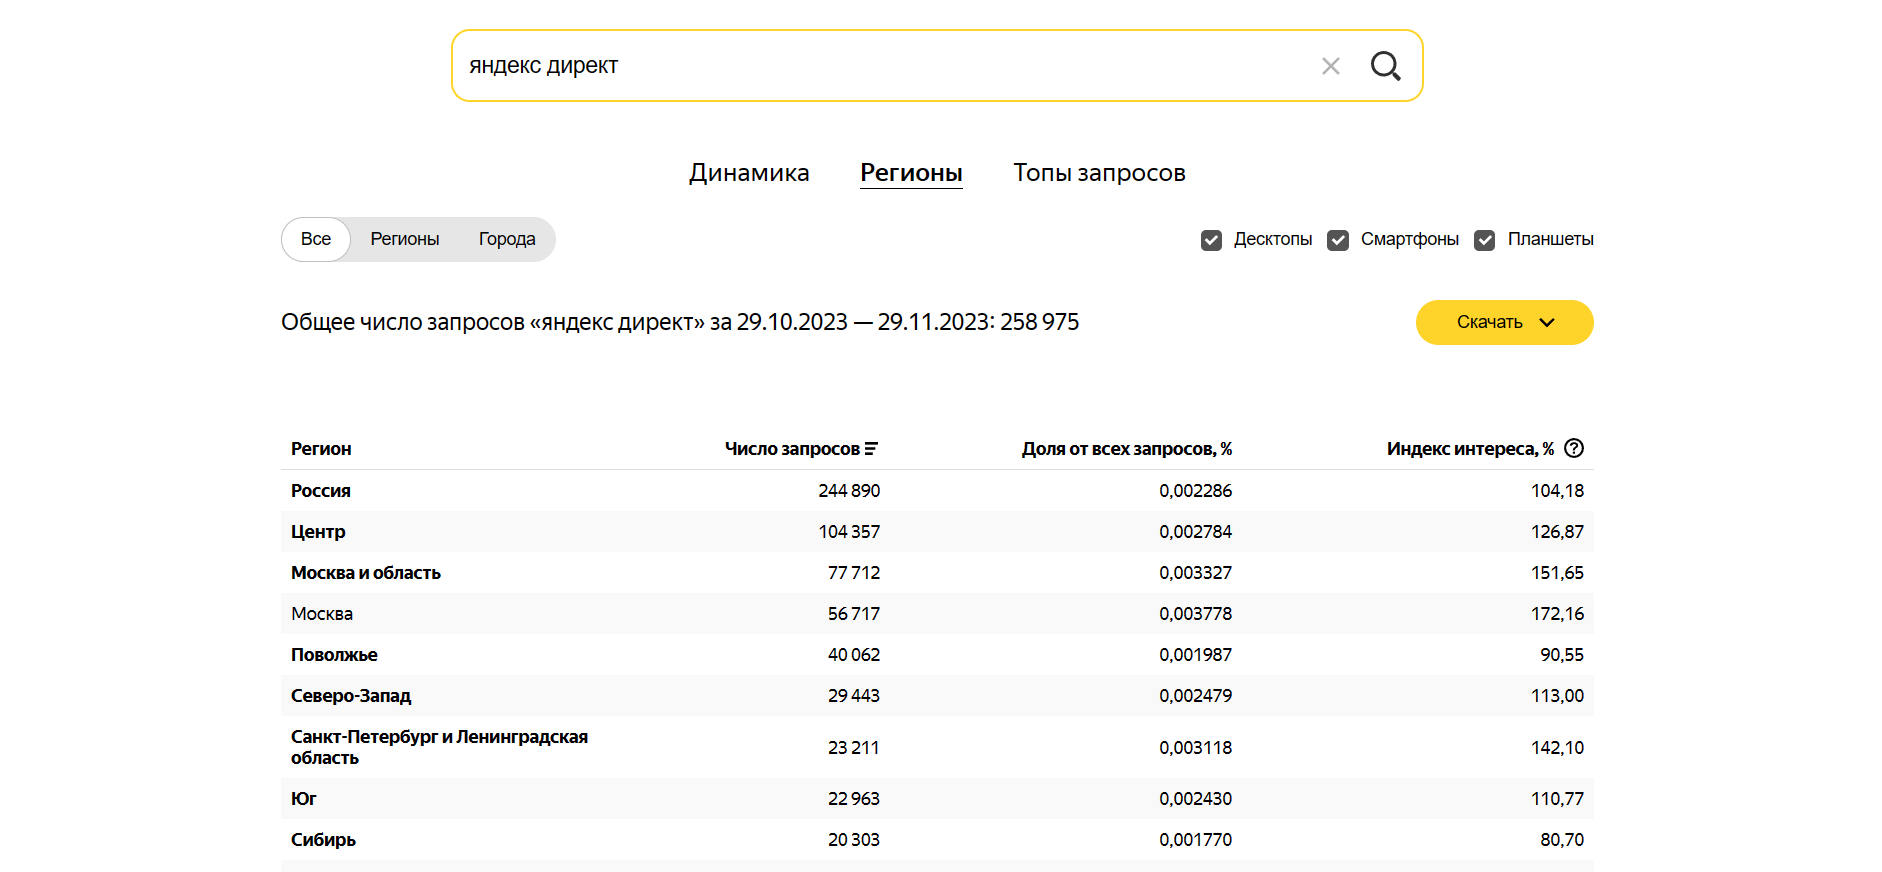Image resolution: width=1882 pixels, height=872 pixels.
Task: Click the Регион column header
Action: [321, 449]
